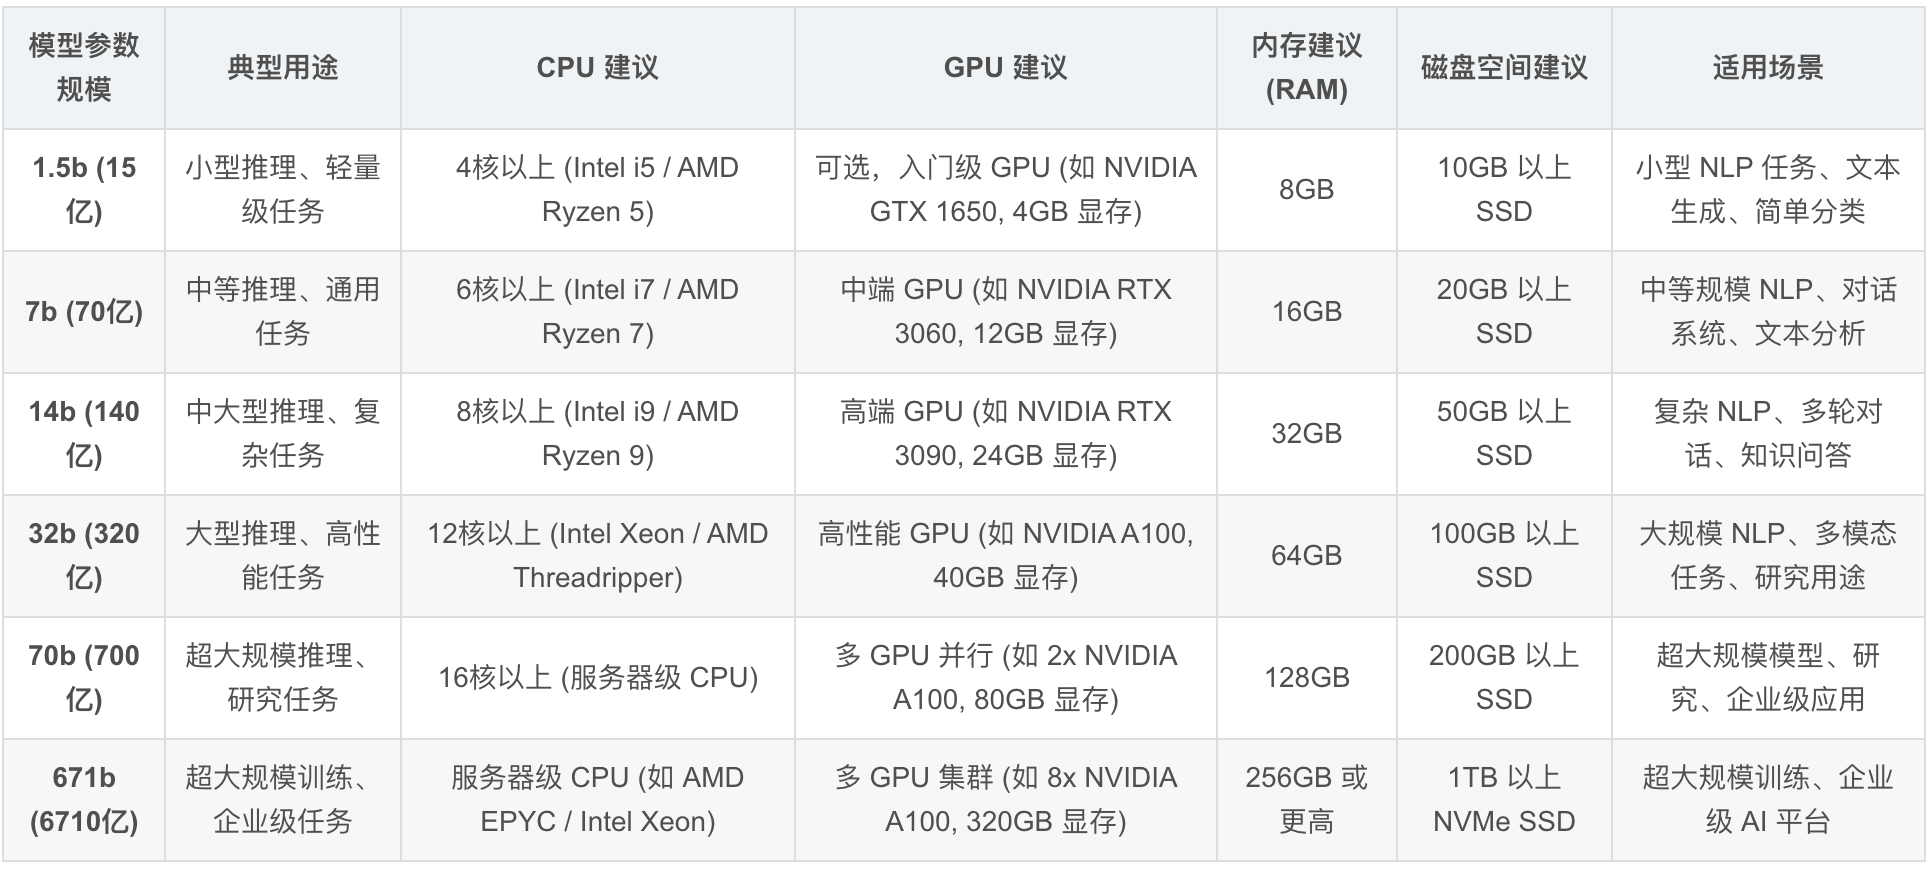Click the NVIDIA GTX 1650 GPU cell
This screenshot has width=1930, height=870.
tap(1005, 189)
